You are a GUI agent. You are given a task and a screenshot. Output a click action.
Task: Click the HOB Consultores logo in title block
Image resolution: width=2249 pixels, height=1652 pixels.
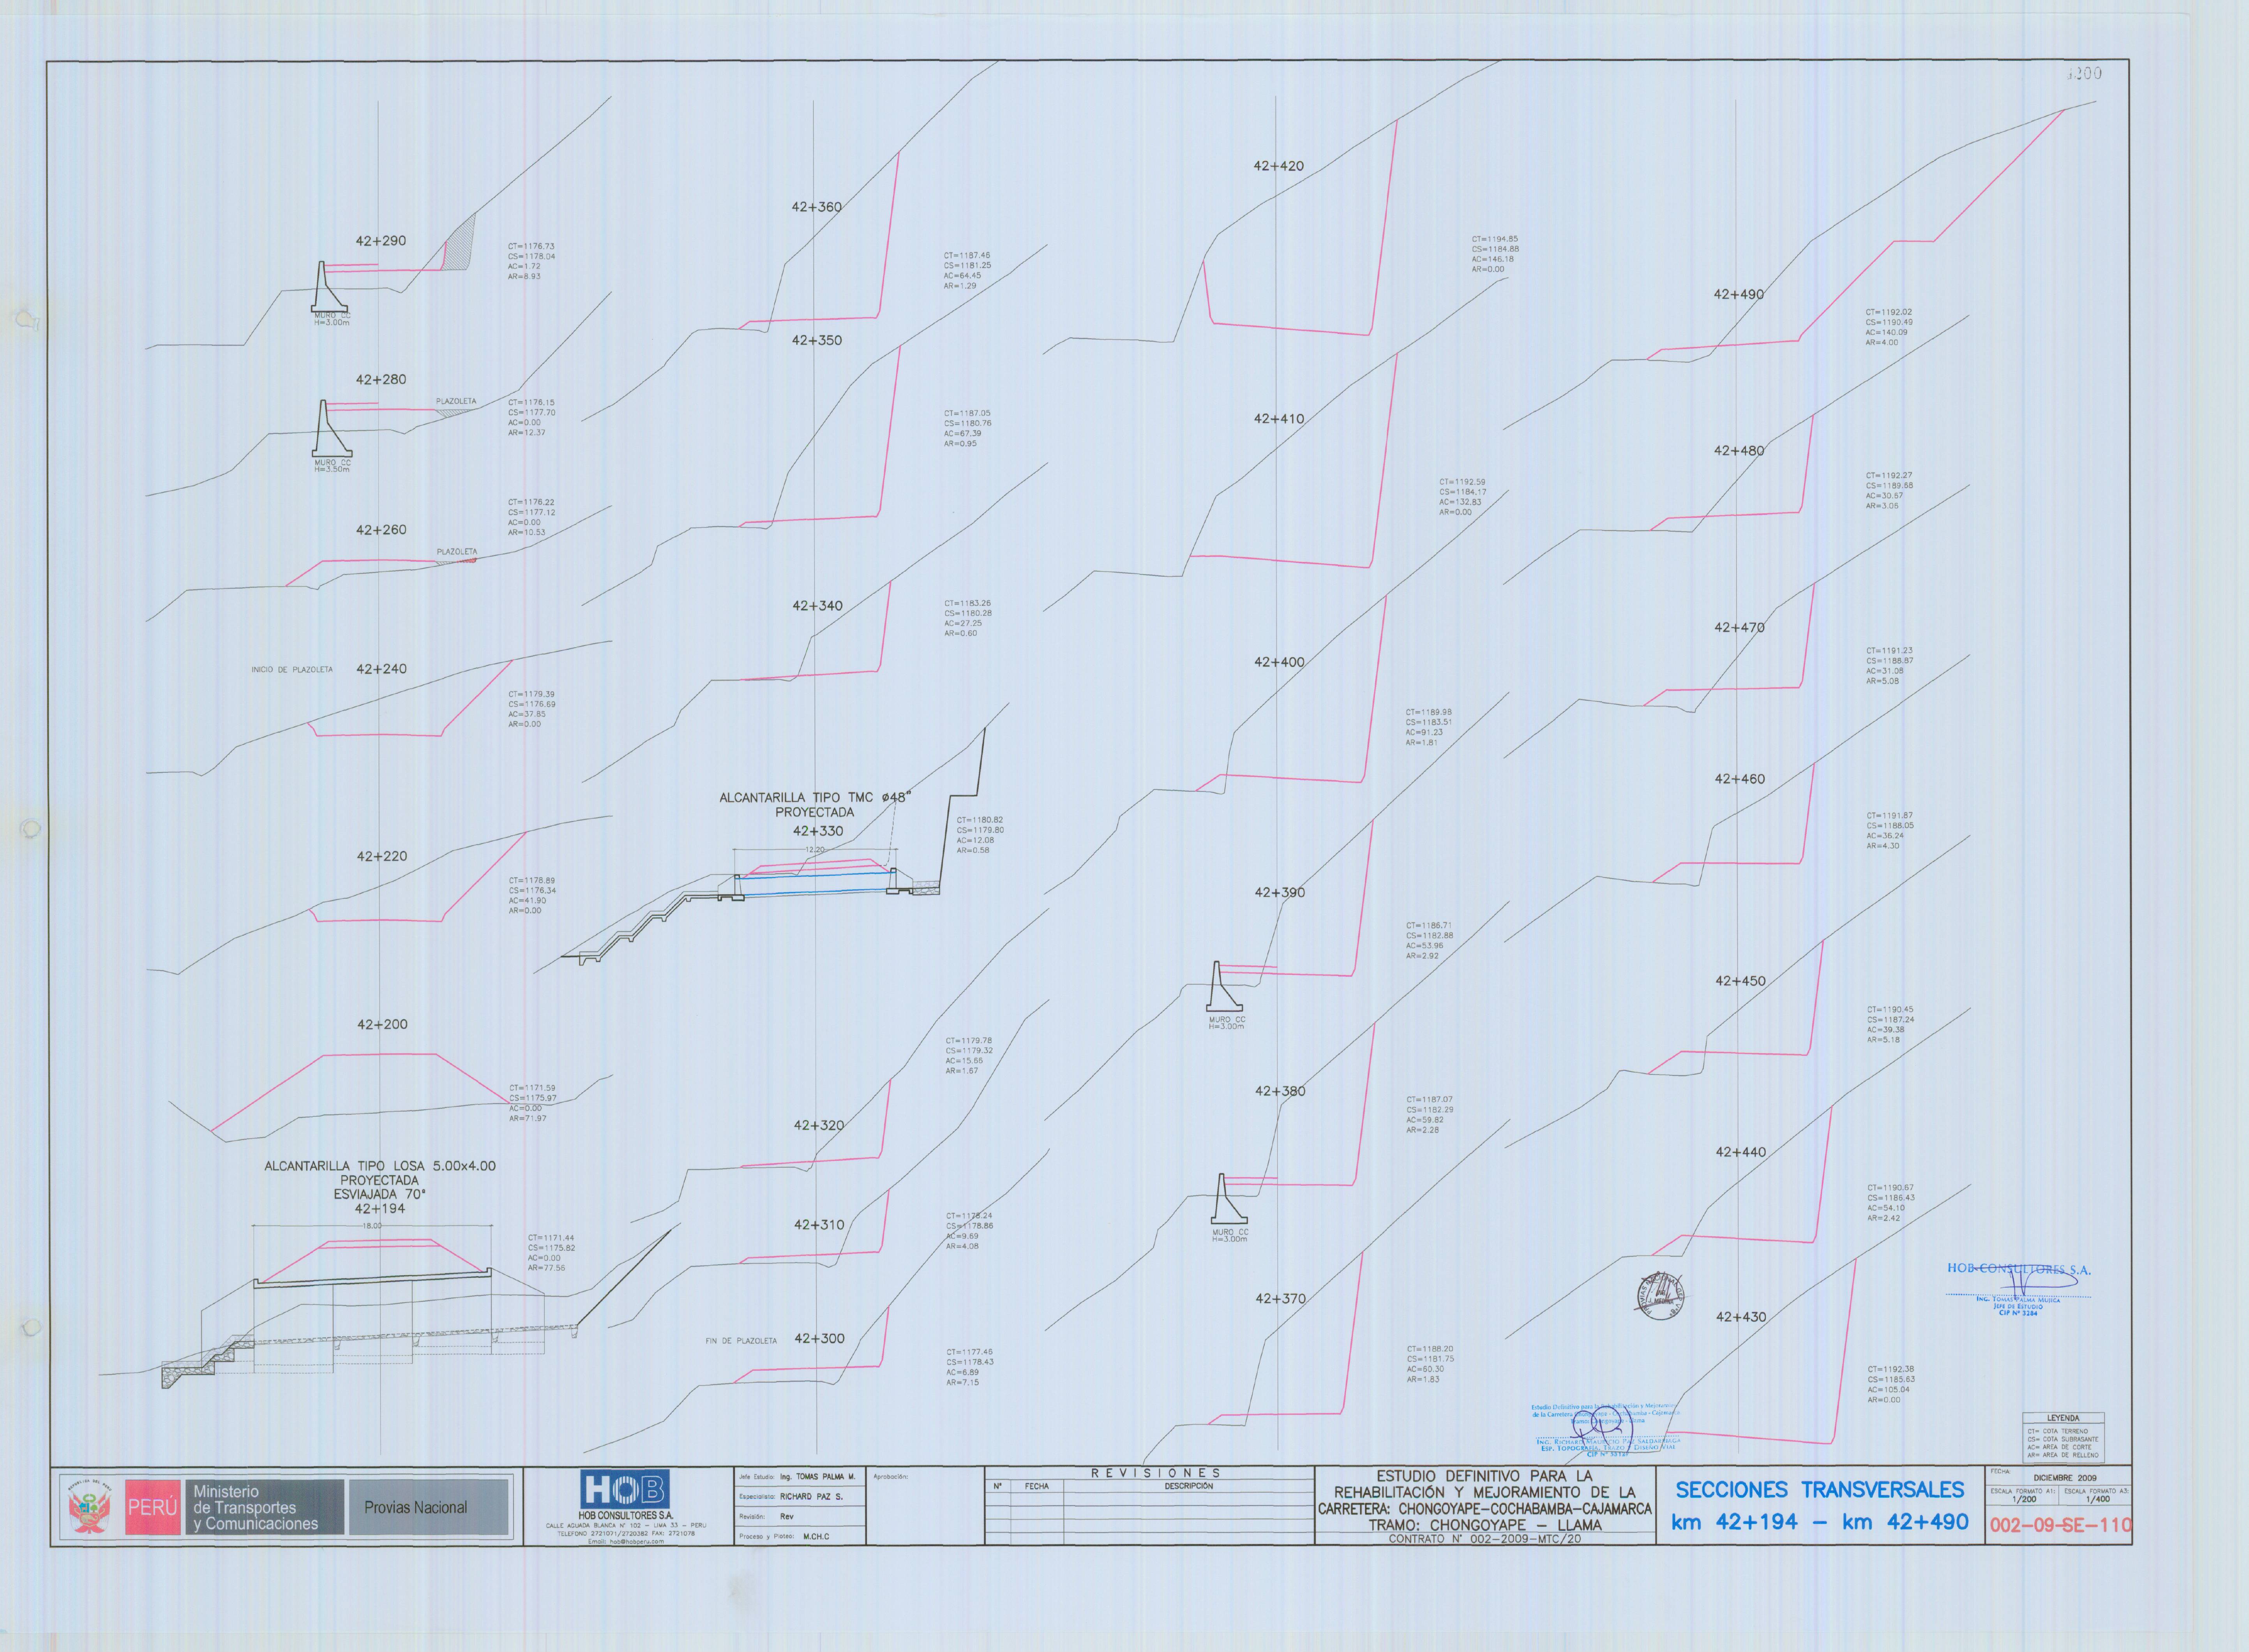tap(625, 1489)
